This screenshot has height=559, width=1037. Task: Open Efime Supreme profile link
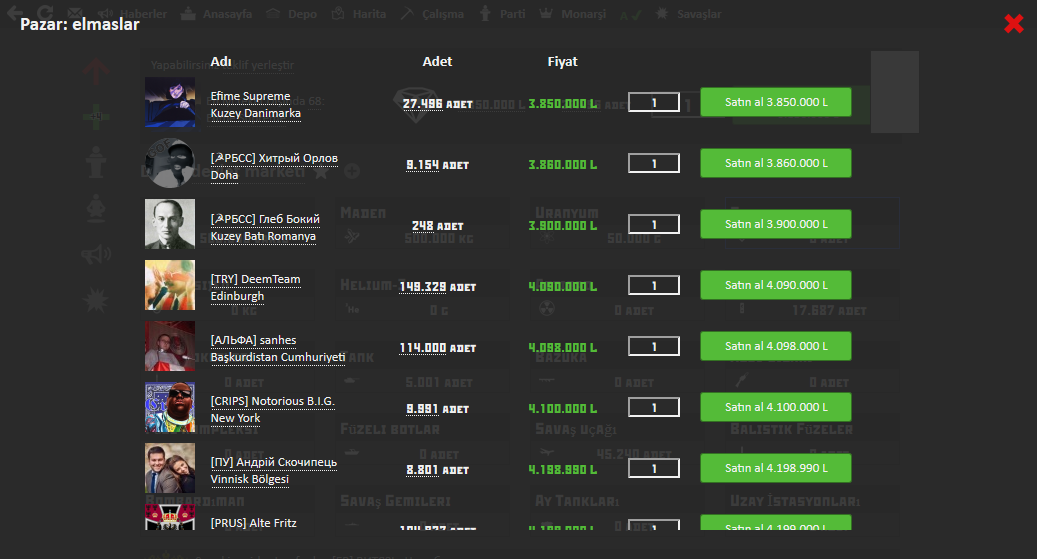[250, 96]
